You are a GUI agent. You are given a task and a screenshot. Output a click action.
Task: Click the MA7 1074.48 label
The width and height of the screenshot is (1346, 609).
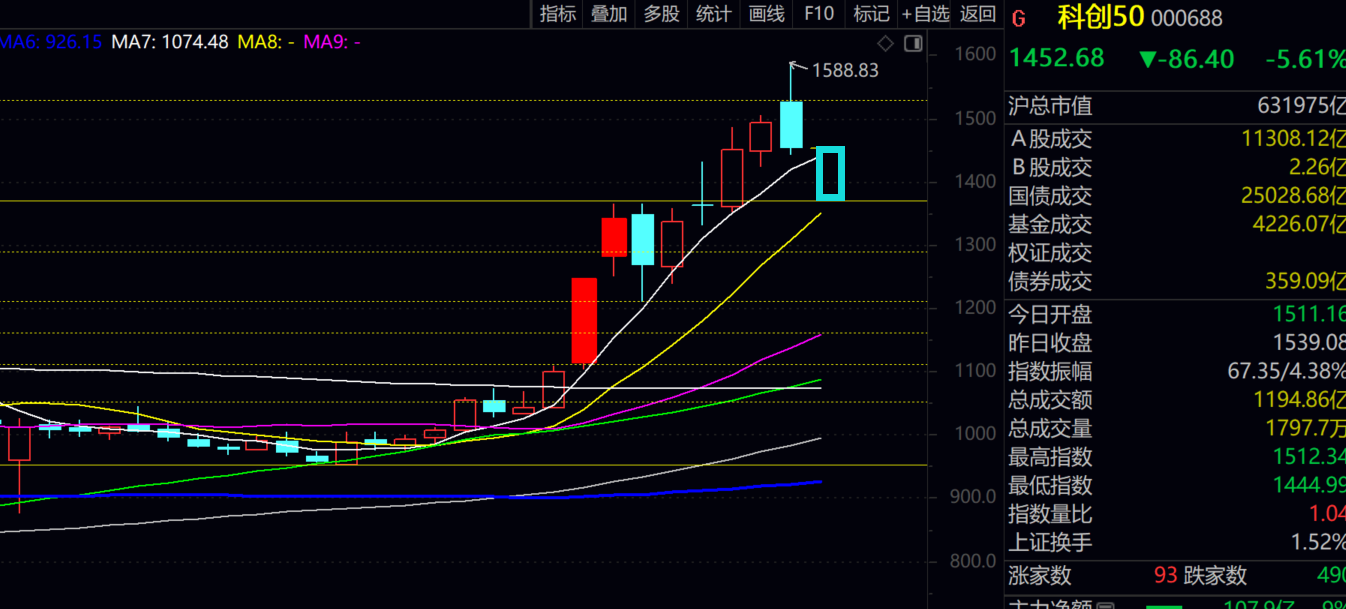tap(170, 42)
